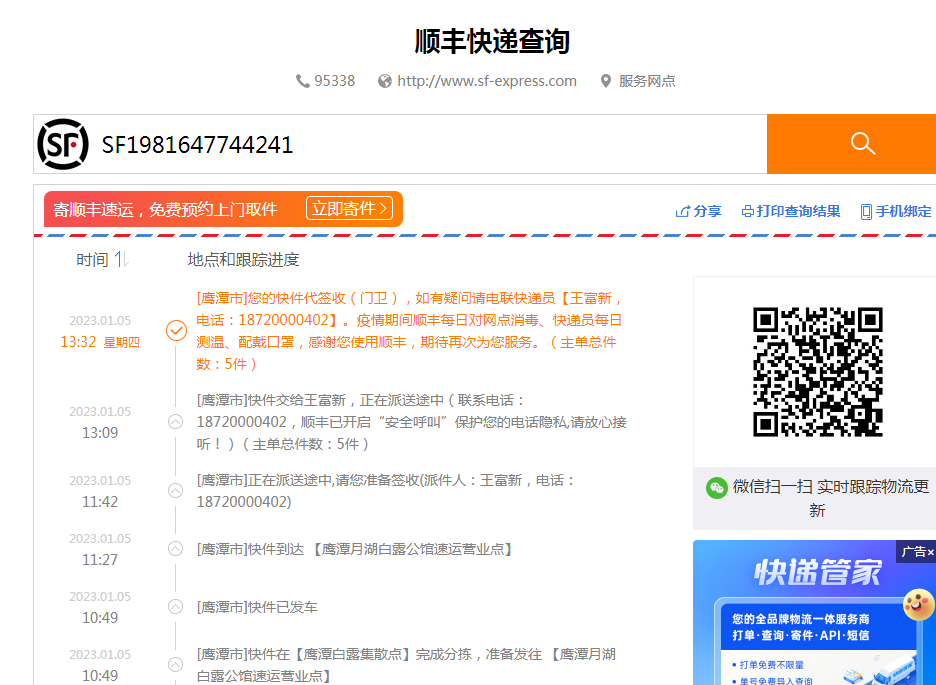Click the 95338 hotline number
Viewport: 936px width, 685px height.
click(334, 81)
